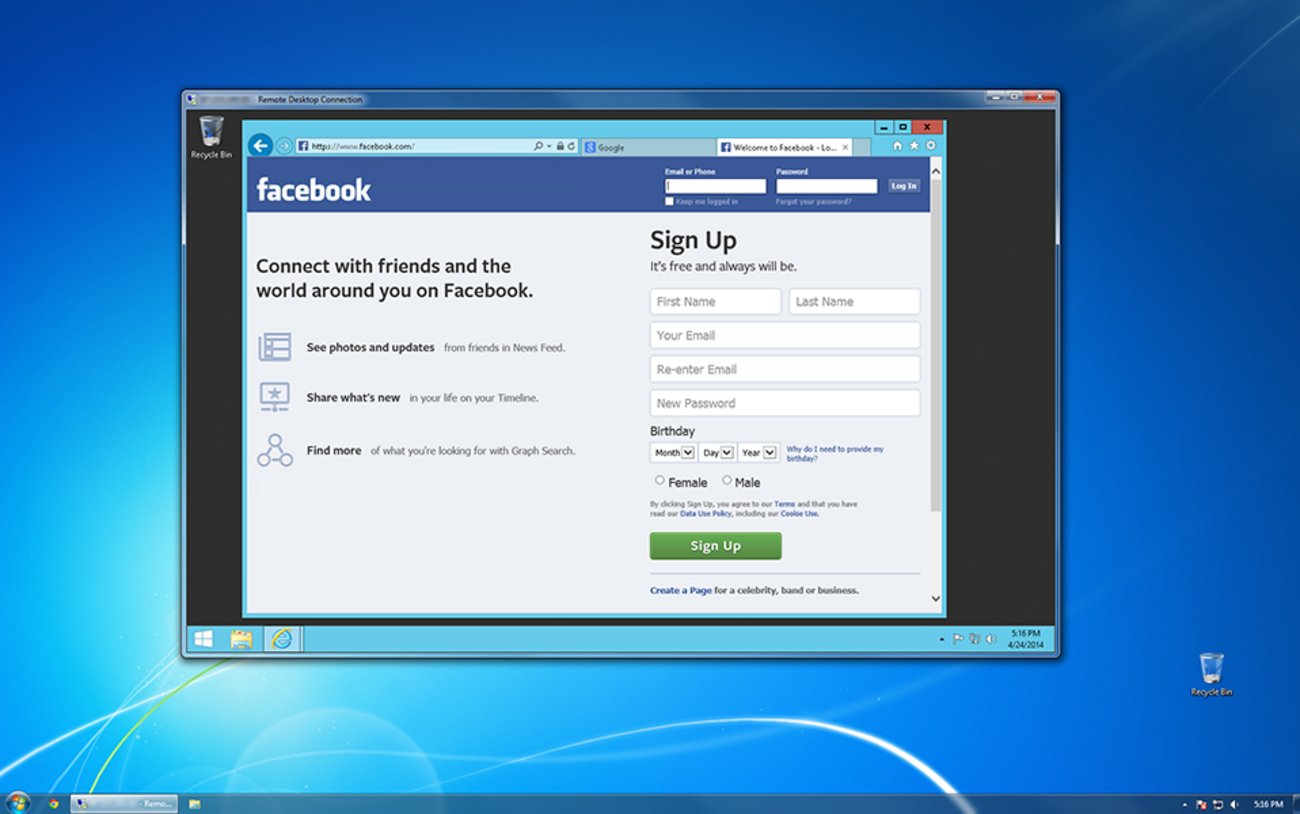This screenshot has height=814, width=1300.
Task: Open the remote desktop Recycle Bin icon
Action: (211, 138)
